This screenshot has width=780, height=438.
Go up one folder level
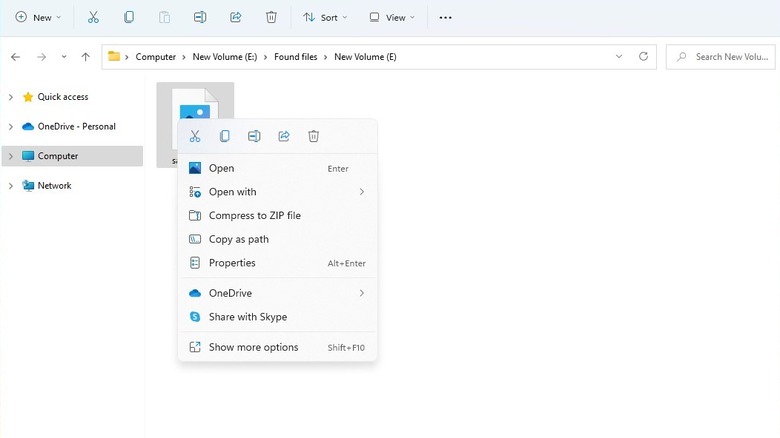pyautogui.click(x=85, y=57)
